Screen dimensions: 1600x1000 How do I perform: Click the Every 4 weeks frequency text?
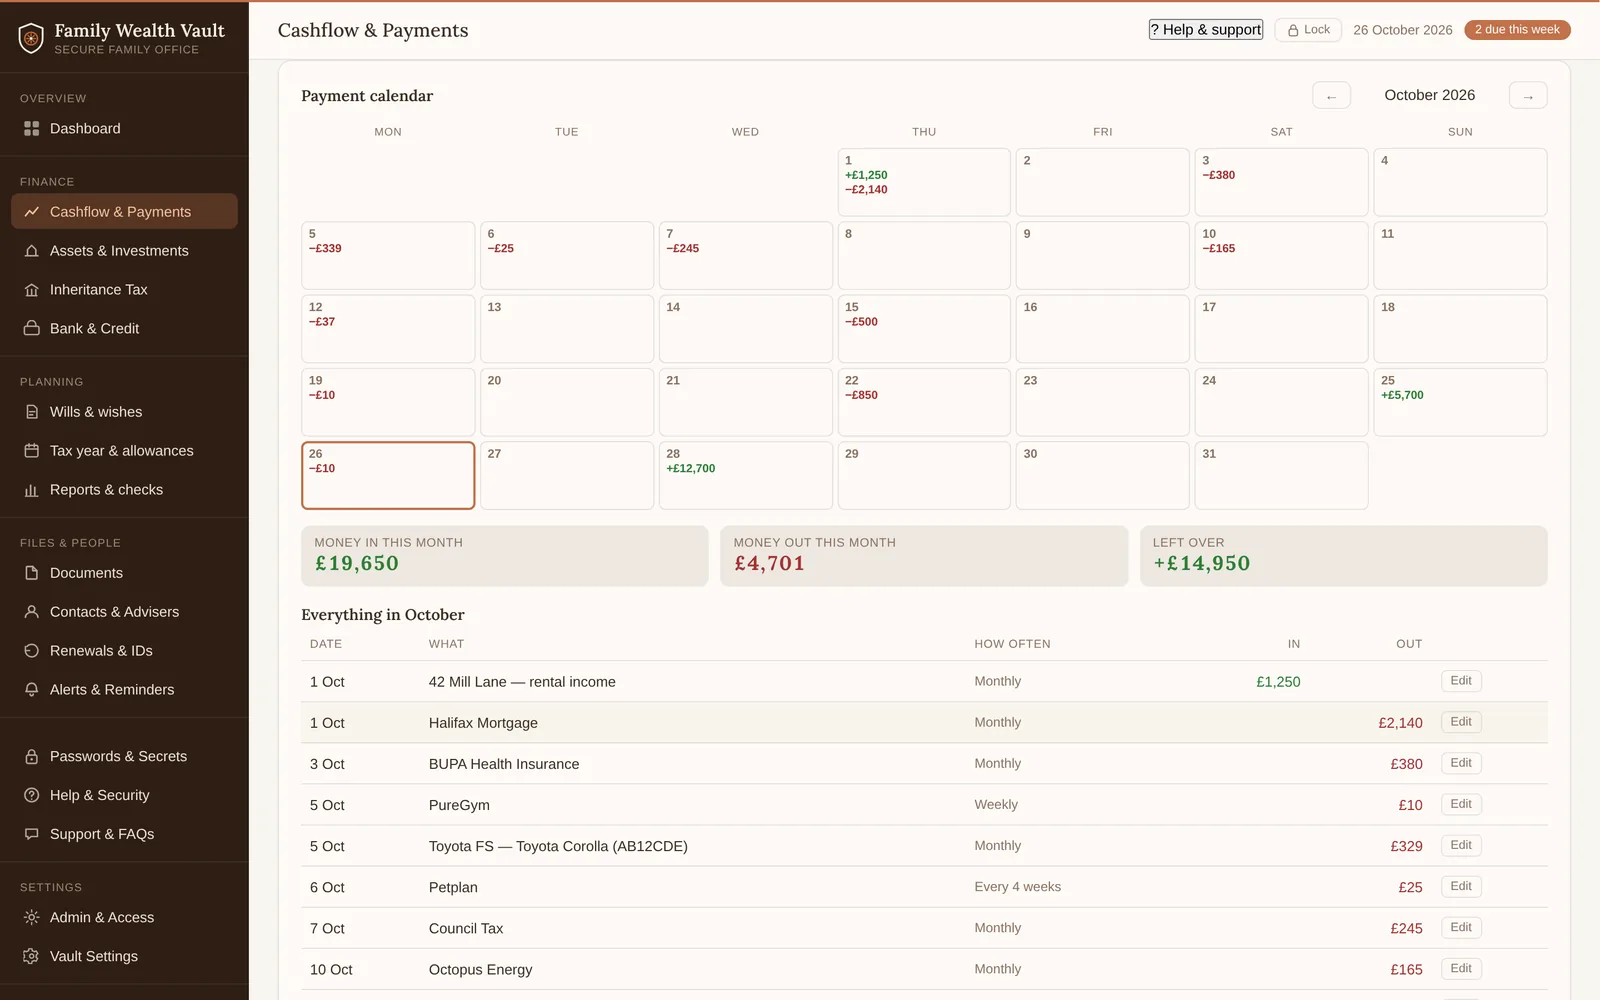[1018, 886]
